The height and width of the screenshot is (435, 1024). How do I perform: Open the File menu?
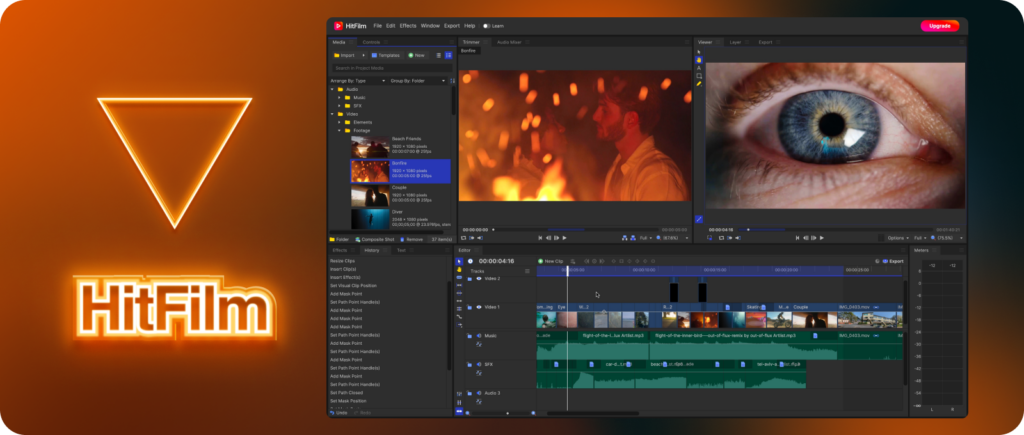(377, 26)
